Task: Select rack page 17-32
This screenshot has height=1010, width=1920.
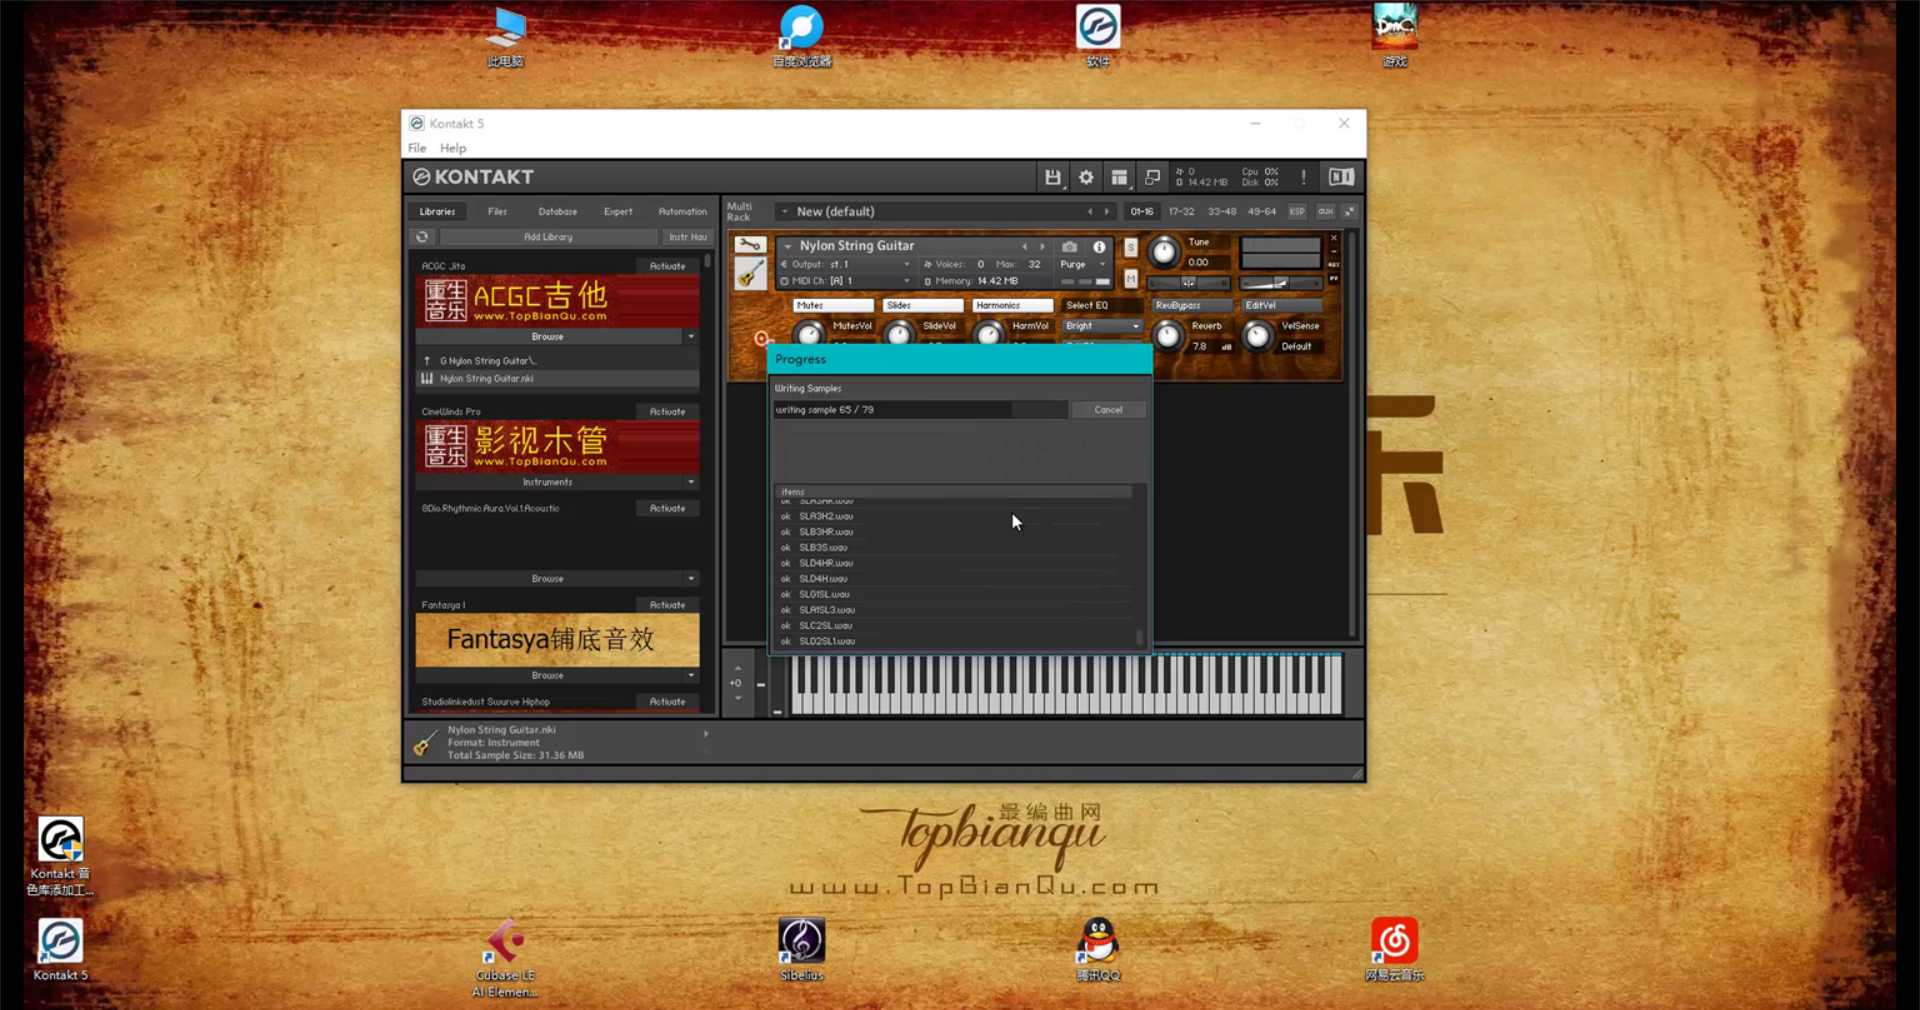Action: coord(1181,212)
